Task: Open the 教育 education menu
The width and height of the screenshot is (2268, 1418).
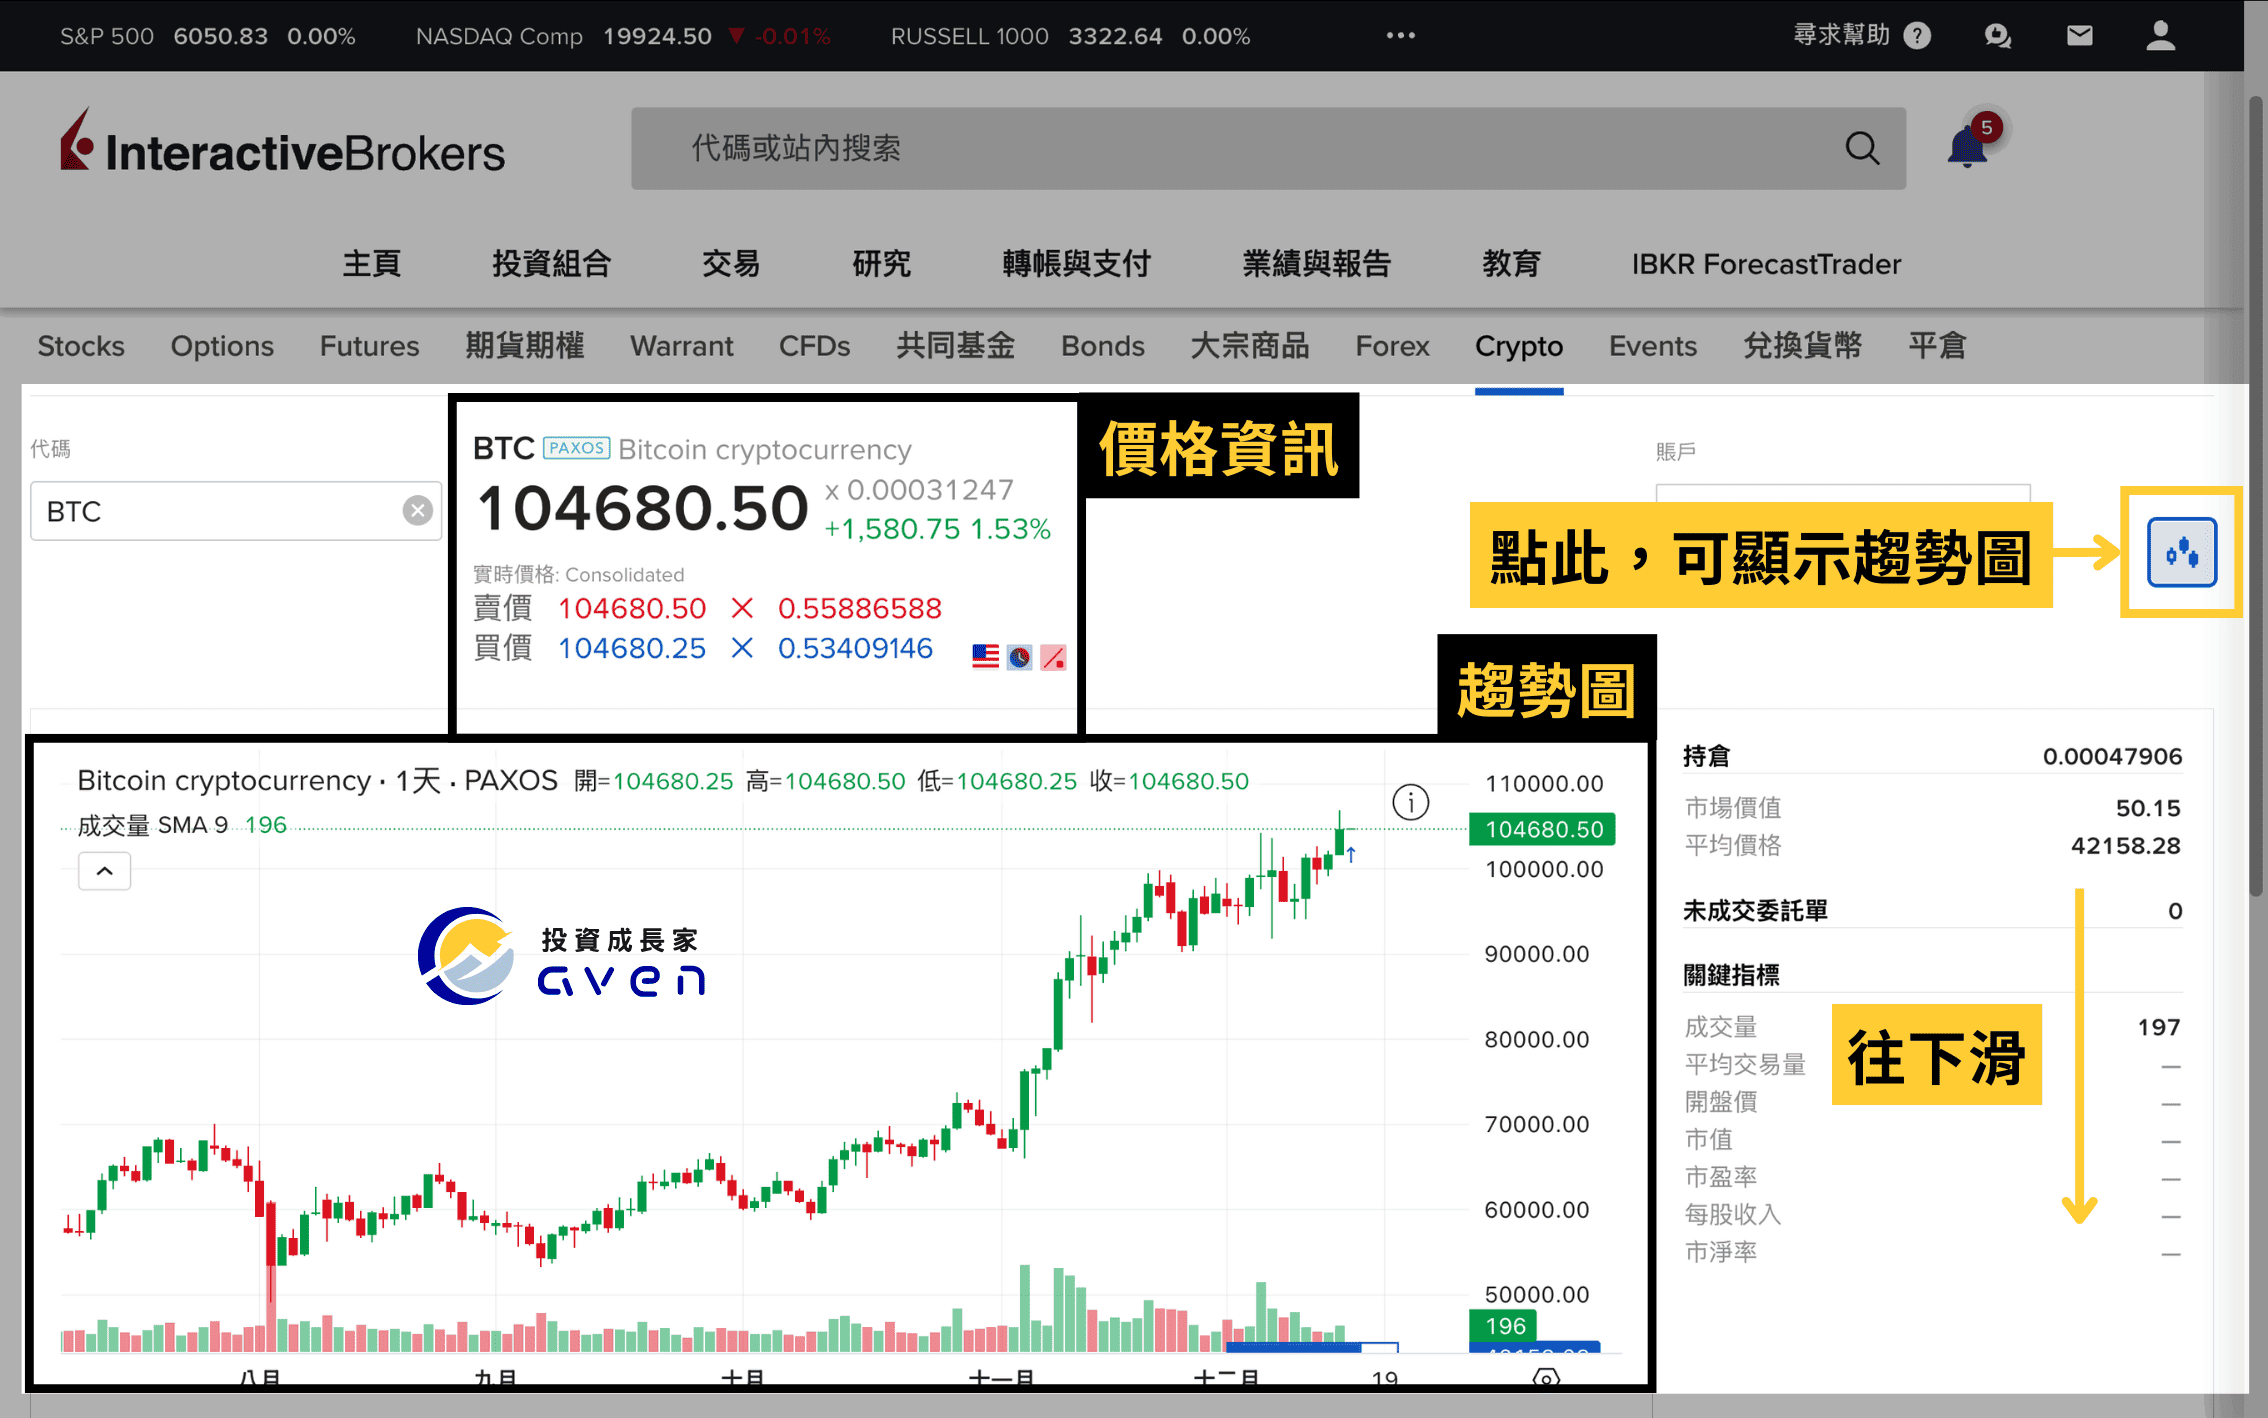Action: pos(1511,264)
